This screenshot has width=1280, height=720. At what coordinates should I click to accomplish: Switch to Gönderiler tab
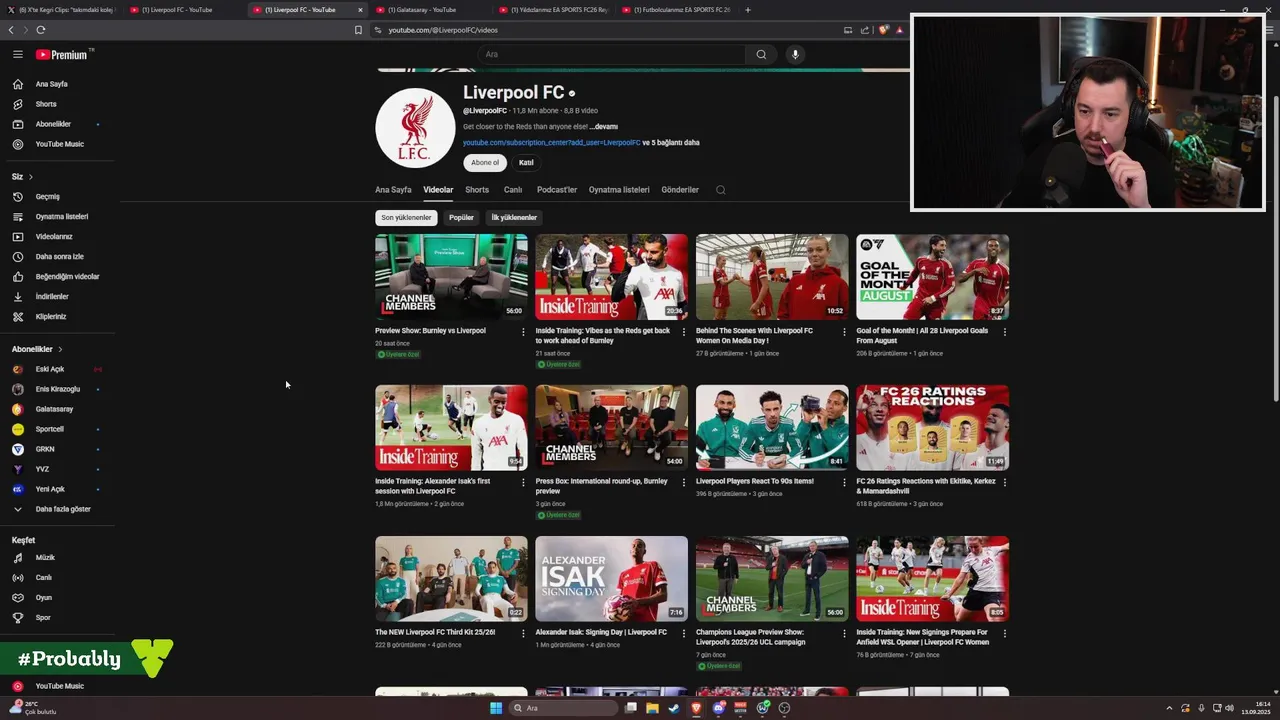[x=680, y=190]
